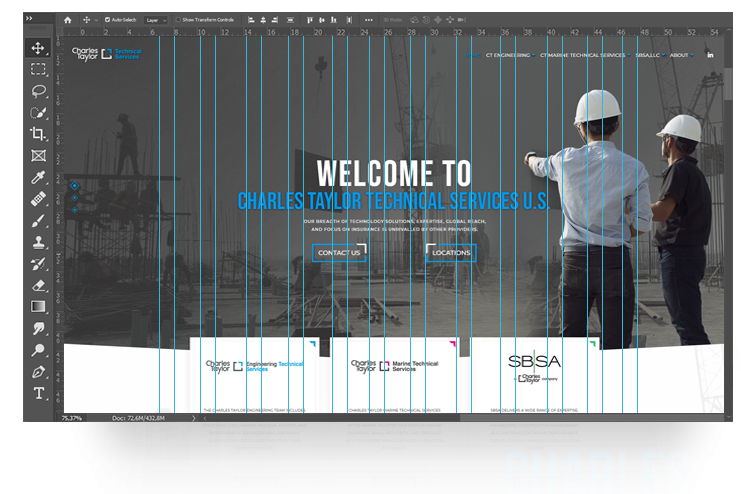Enable Show Transform Controls checkbox

[178, 20]
